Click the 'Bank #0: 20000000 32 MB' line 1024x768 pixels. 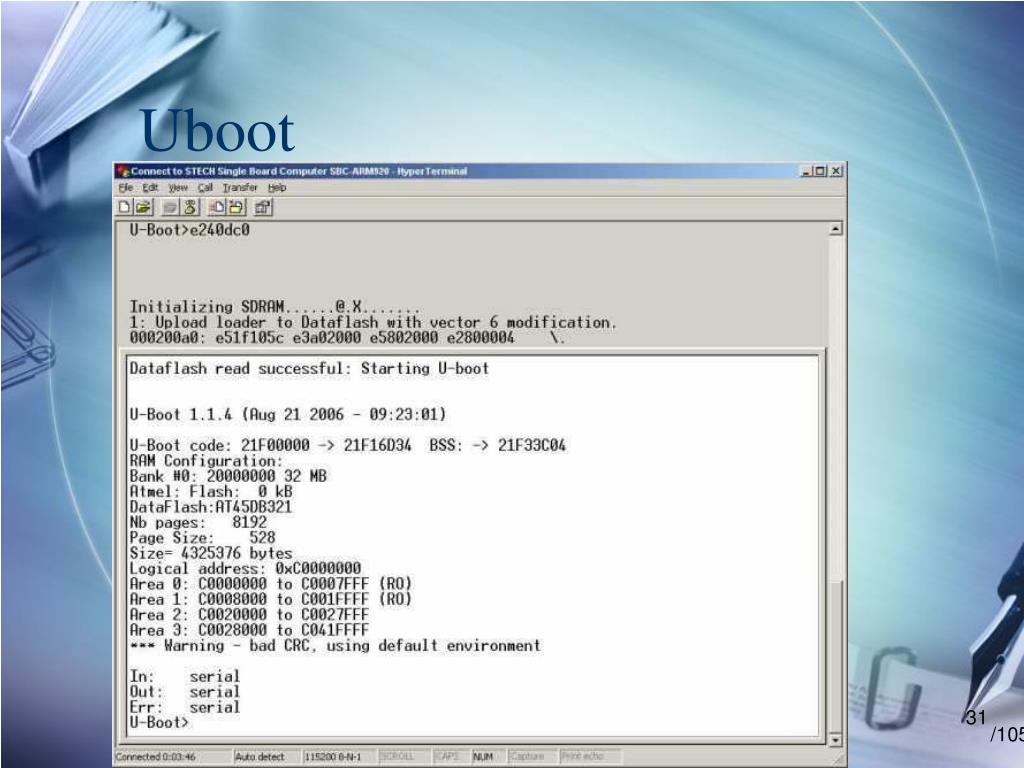(x=228, y=476)
